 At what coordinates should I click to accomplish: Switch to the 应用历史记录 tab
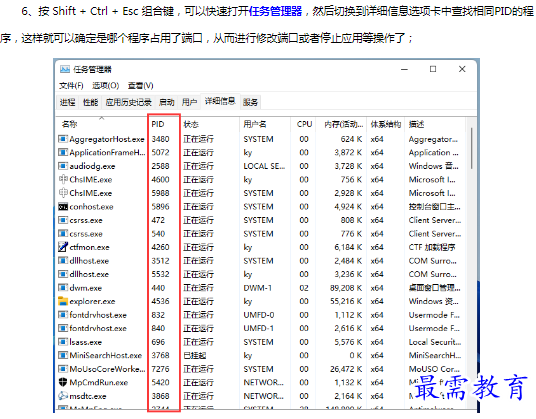[129, 102]
